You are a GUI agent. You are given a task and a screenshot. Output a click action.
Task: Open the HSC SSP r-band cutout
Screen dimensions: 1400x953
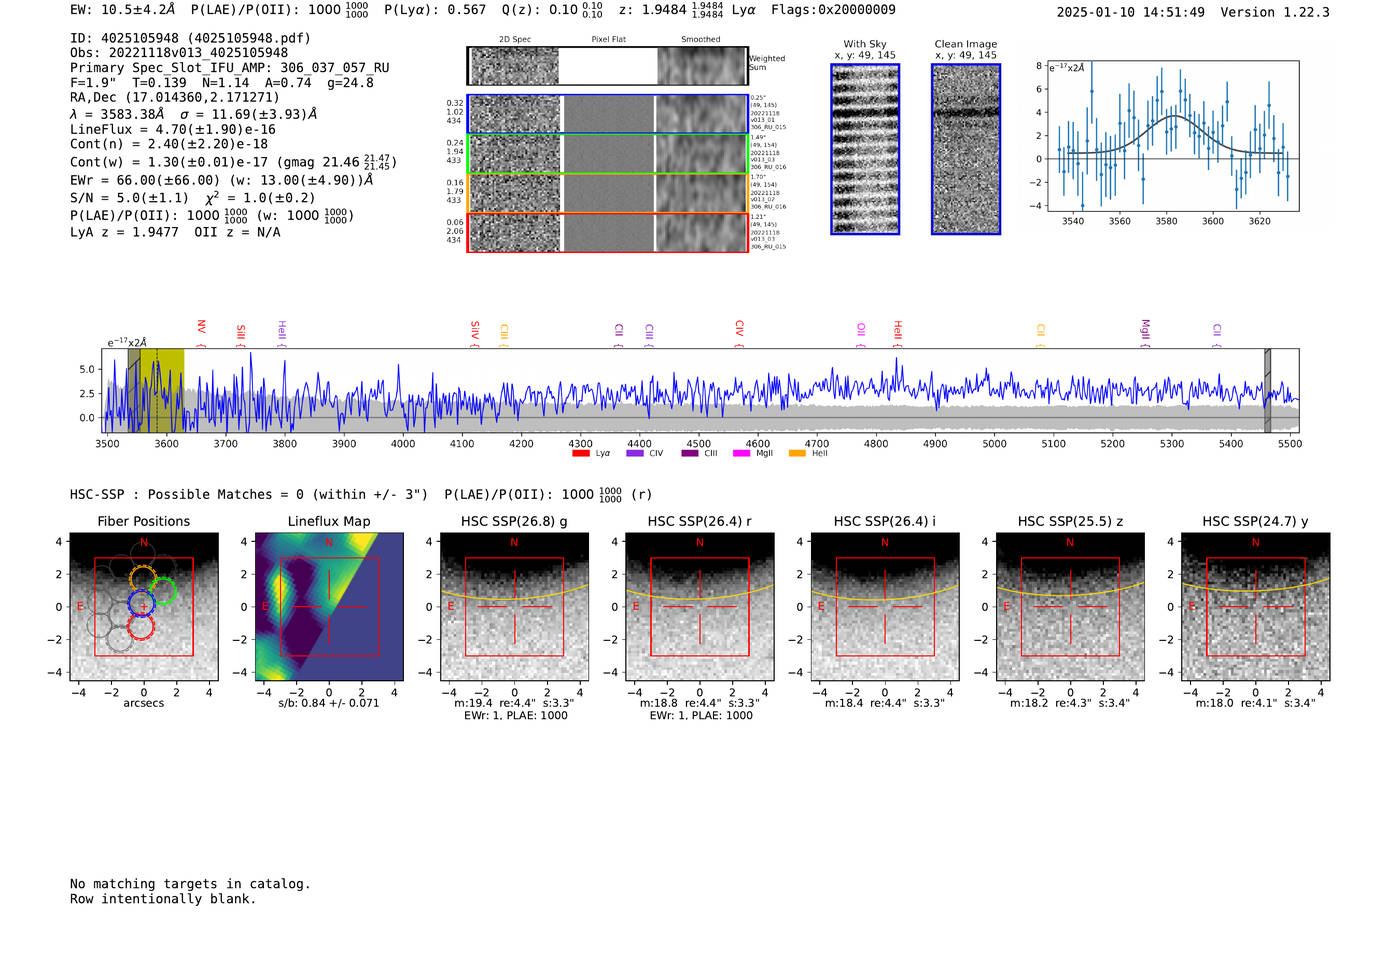coord(699,606)
